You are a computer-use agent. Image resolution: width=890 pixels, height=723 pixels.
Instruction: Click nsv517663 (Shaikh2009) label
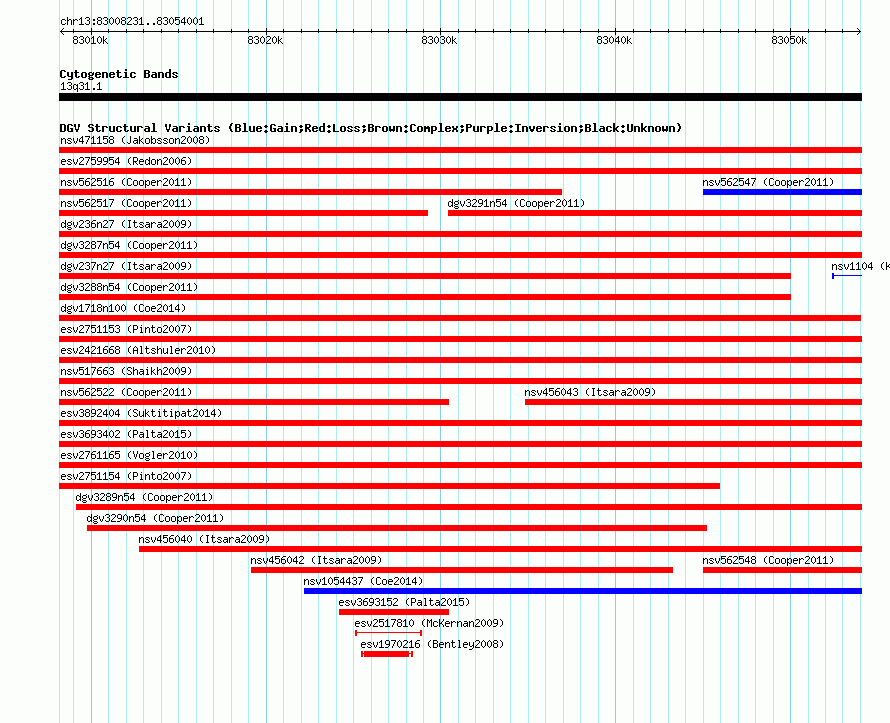coord(127,371)
